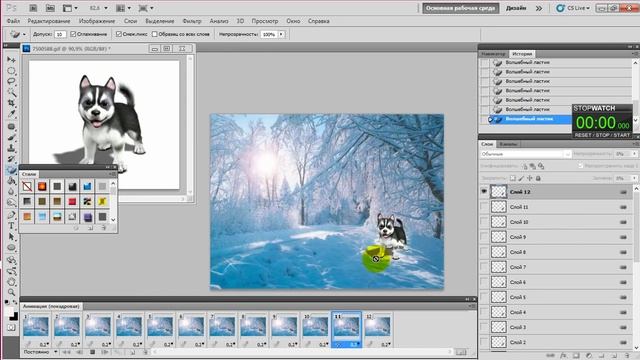
Task: Select the Crop tool
Action: [x=11, y=103]
